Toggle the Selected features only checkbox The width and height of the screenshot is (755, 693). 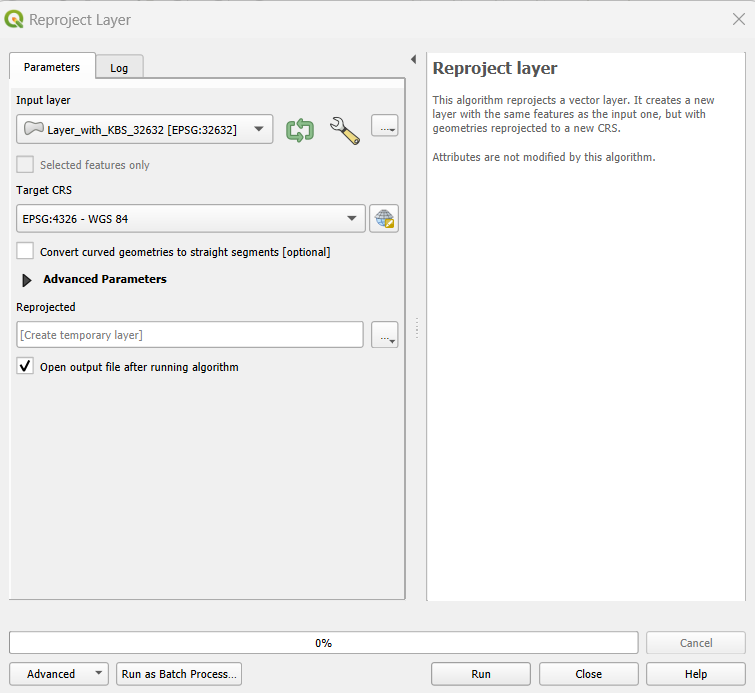25,165
